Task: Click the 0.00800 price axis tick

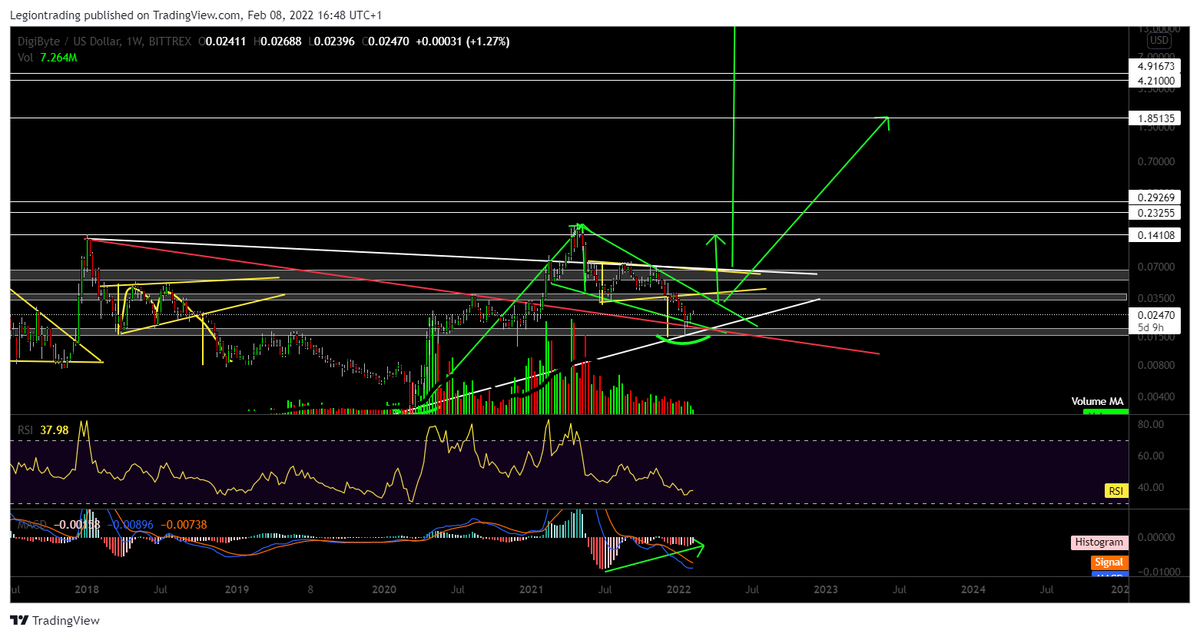Action: point(1154,365)
